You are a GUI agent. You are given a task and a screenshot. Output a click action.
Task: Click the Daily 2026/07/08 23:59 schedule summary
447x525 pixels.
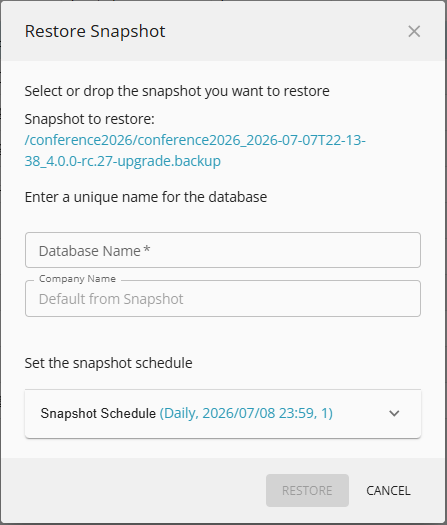pyautogui.click(x=246, y=414)
